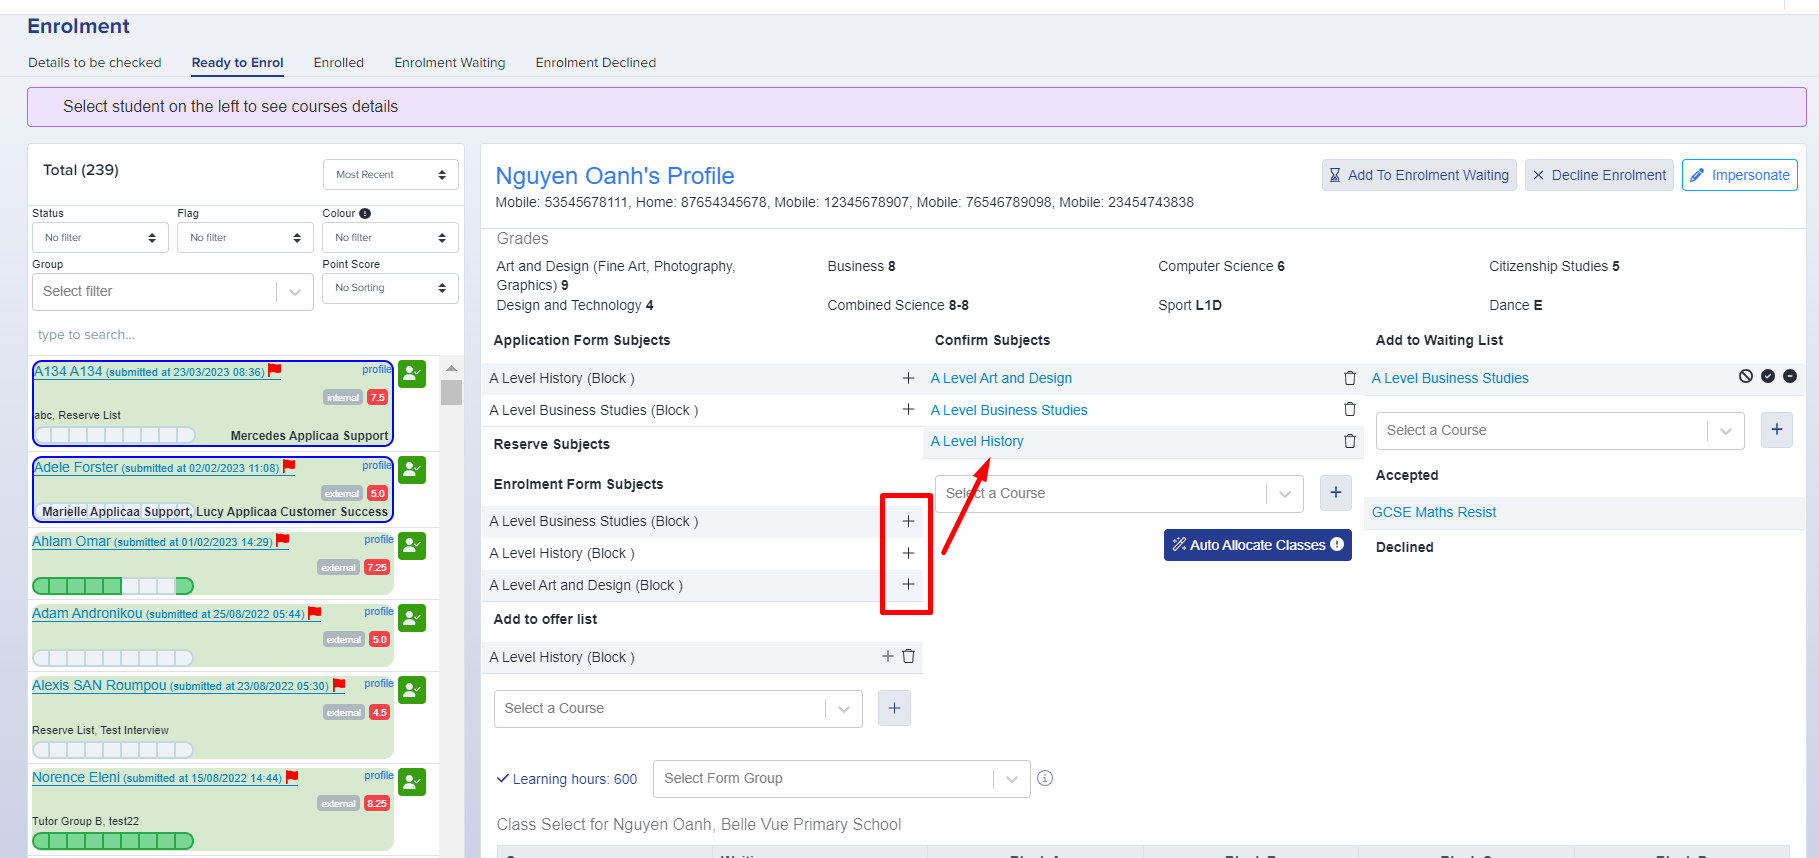Open Colour filter dropdown
Image resolution: width=1819 pixels, height=858 pixels.
[x=391, y=238]
